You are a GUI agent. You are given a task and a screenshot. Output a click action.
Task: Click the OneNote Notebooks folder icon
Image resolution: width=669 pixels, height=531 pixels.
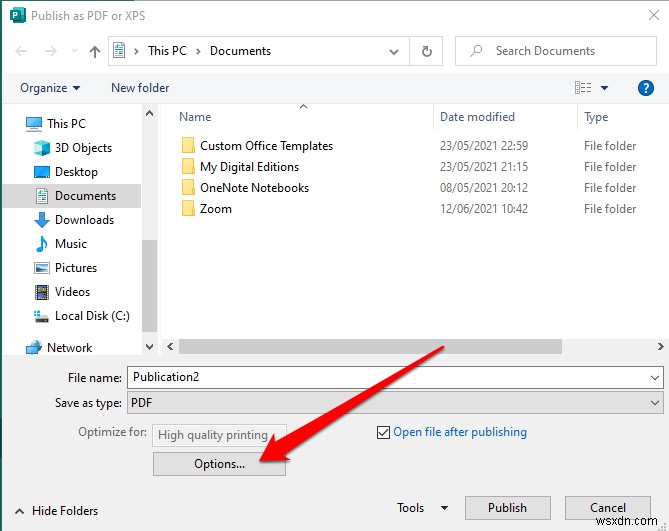(x=188, y=187)
